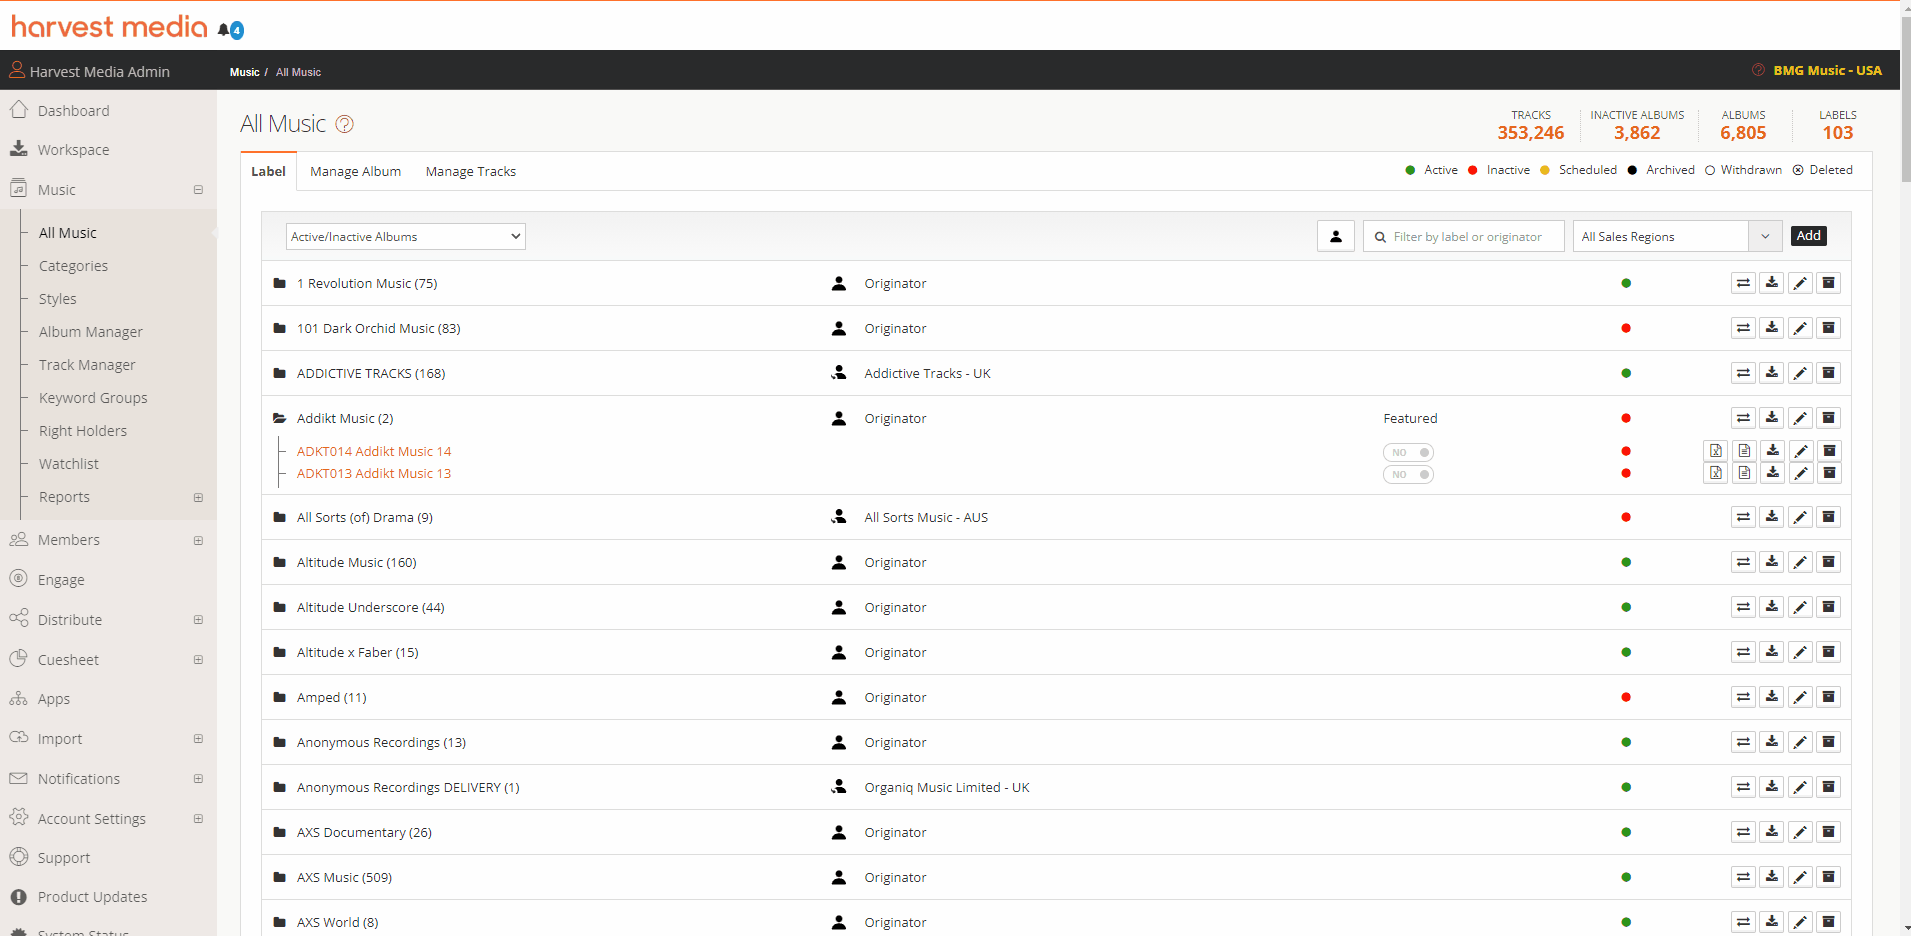Open Dashboard from the sidebar
Viewport: 1911px width, 936px height.
[73, 111]
